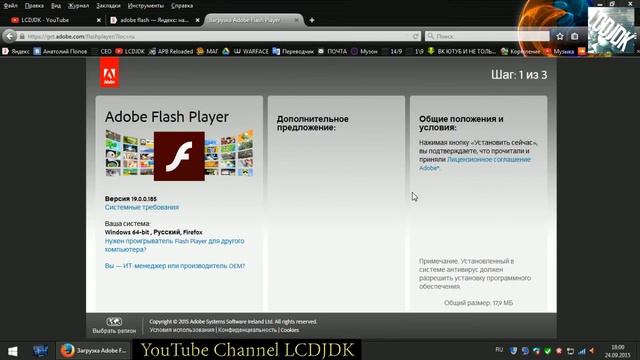Click the globe icon above Выбрать регион
Screen dimensions: 640x360
click(x=114, y=322)
